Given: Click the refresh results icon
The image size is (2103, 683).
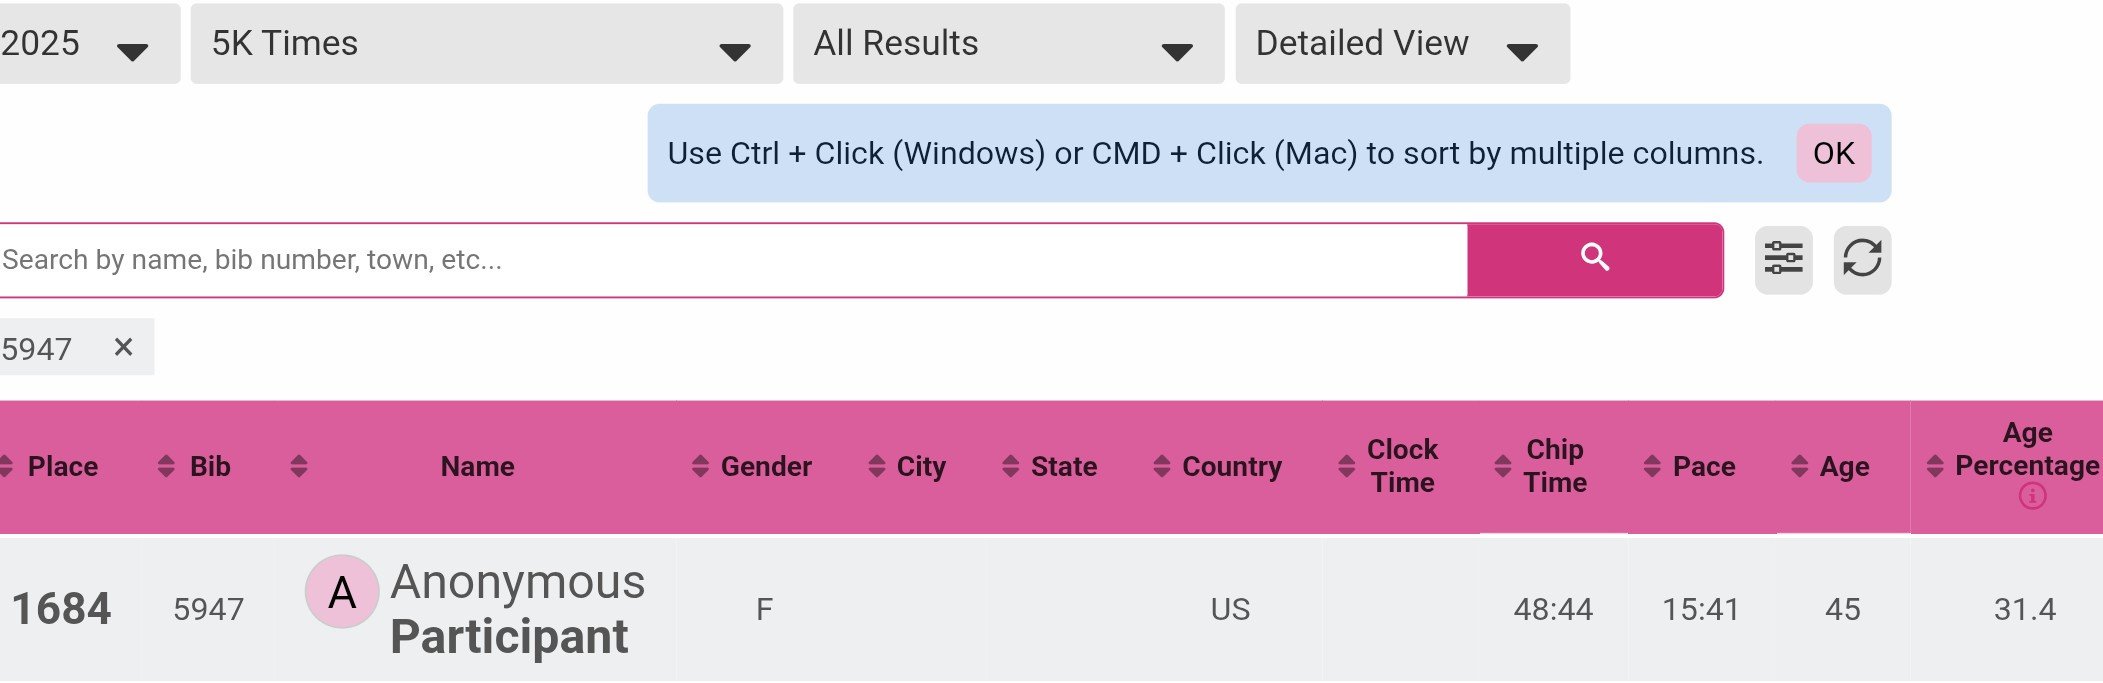Looking at the screenshot, I should point(1861,259).
